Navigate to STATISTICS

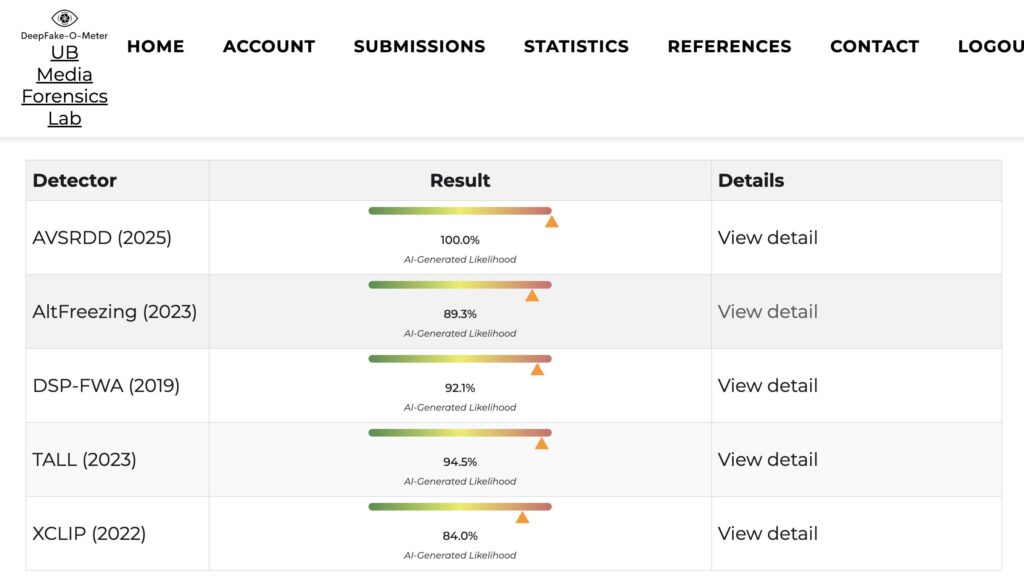point(576,46)
